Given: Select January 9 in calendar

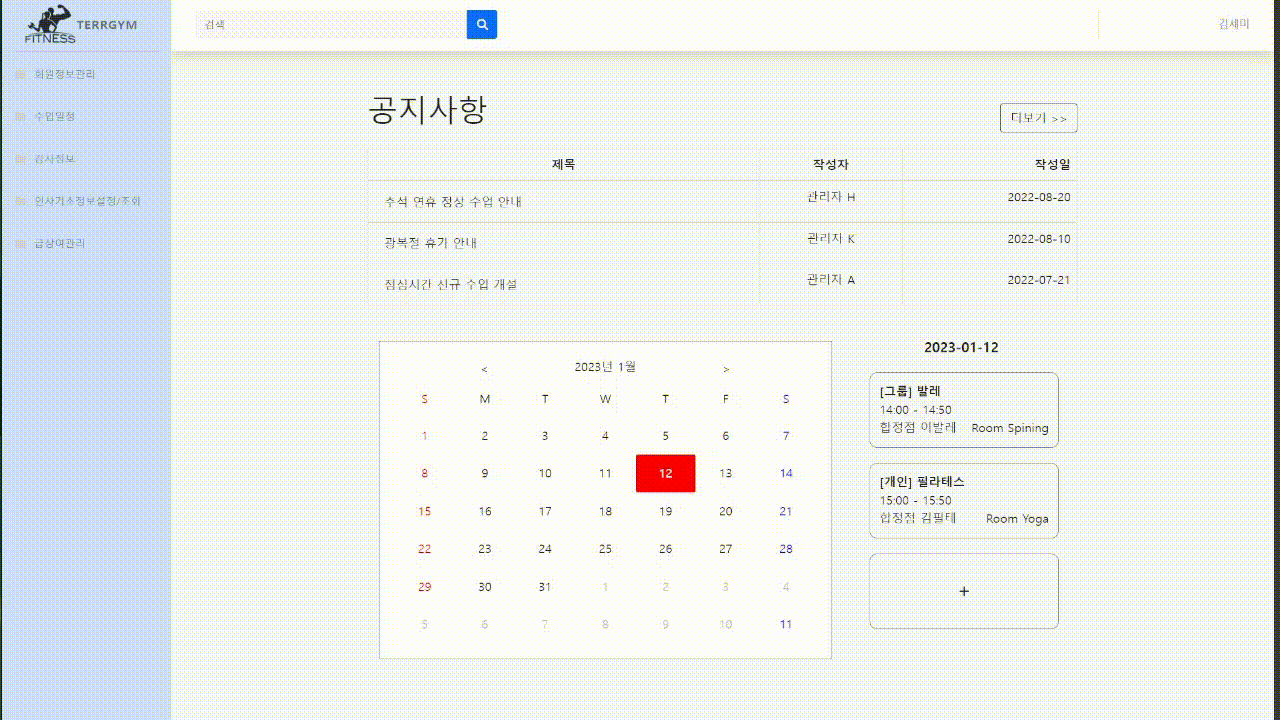Looking at the screenshot, I should (x=485, y=473).
